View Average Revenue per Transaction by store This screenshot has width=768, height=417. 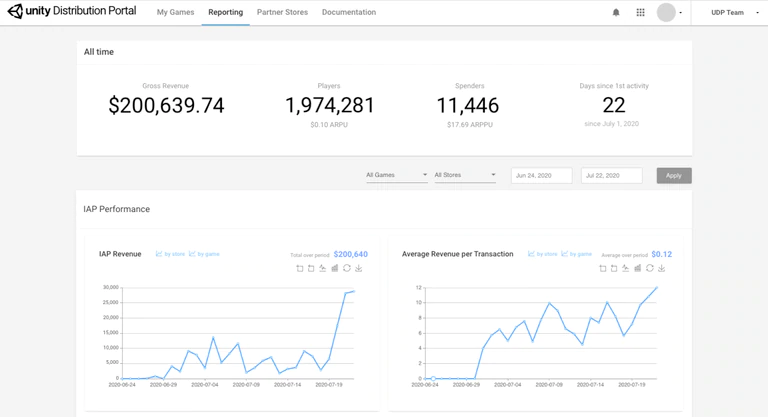point(542,254)
